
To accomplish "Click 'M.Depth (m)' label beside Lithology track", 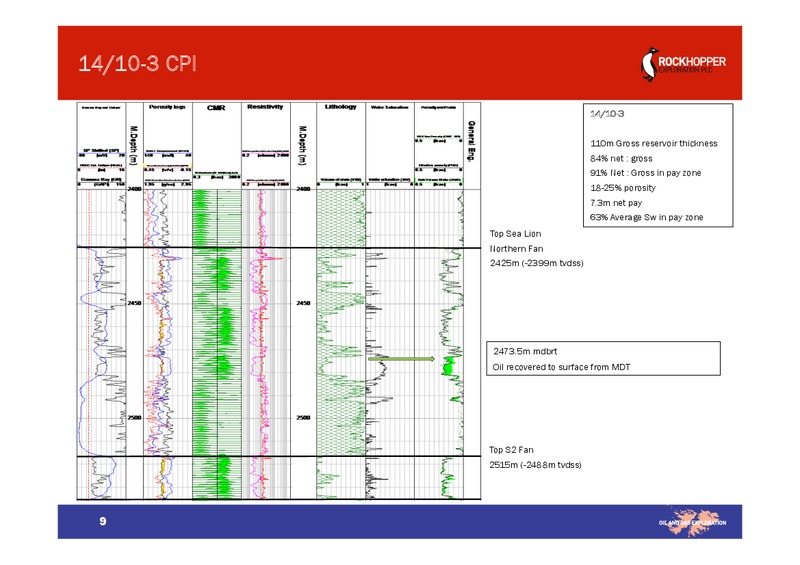I will [303, 145].
